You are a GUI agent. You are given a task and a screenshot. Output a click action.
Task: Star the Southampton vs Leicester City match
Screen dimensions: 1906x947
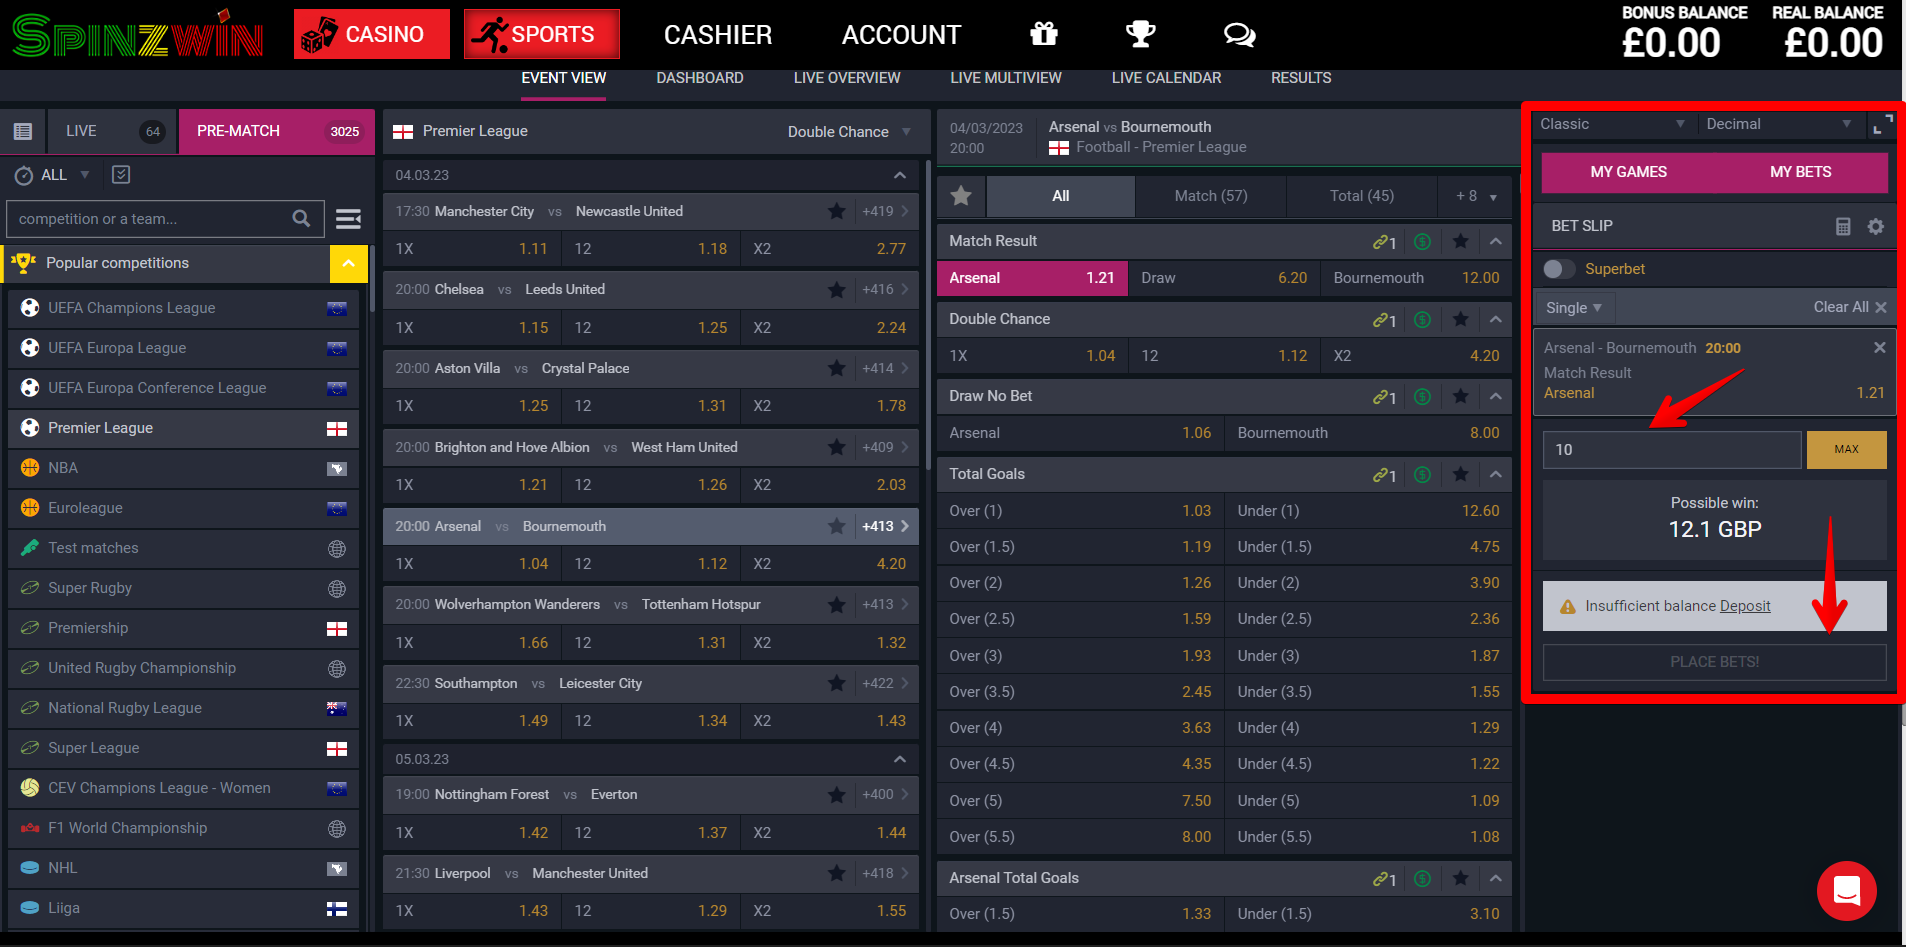point(837,683)
